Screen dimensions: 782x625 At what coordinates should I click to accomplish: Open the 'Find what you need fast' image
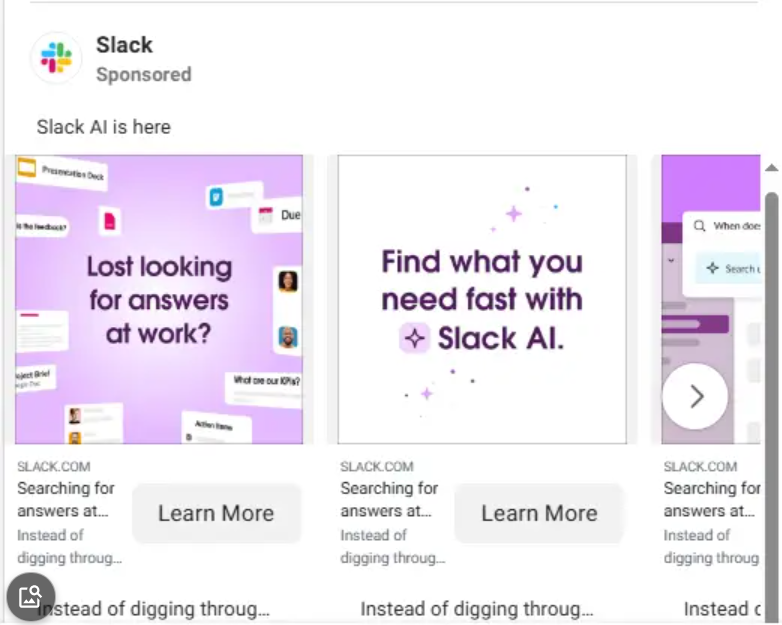point(482,299)
